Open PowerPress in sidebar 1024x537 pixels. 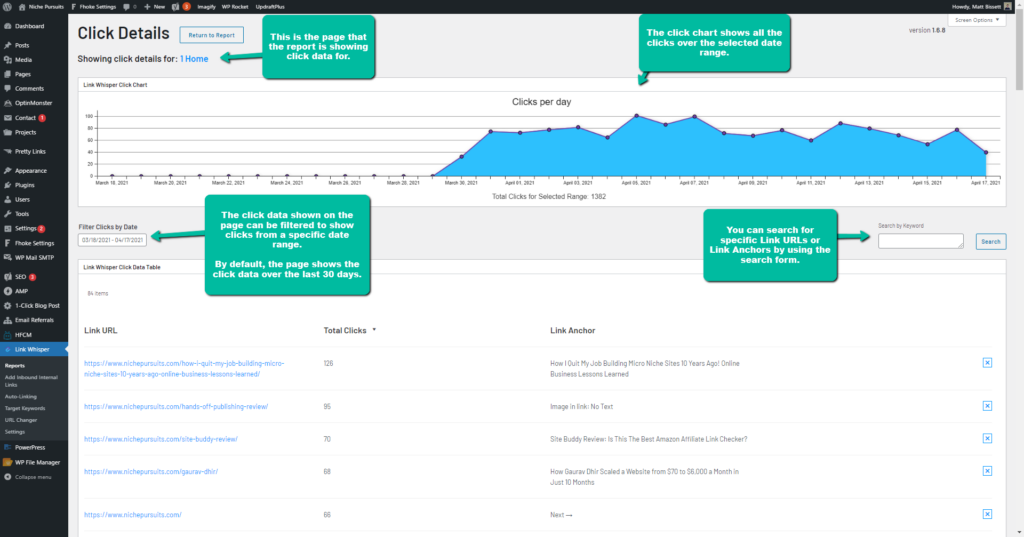[x=30, y=448]
